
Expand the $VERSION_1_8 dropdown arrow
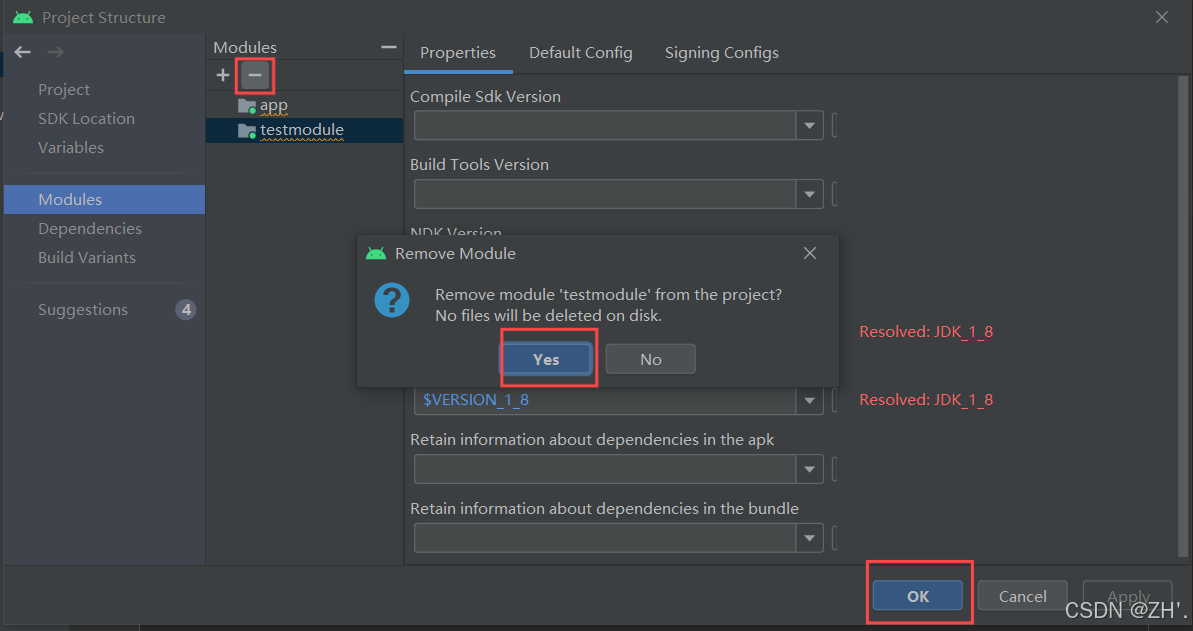810,400
